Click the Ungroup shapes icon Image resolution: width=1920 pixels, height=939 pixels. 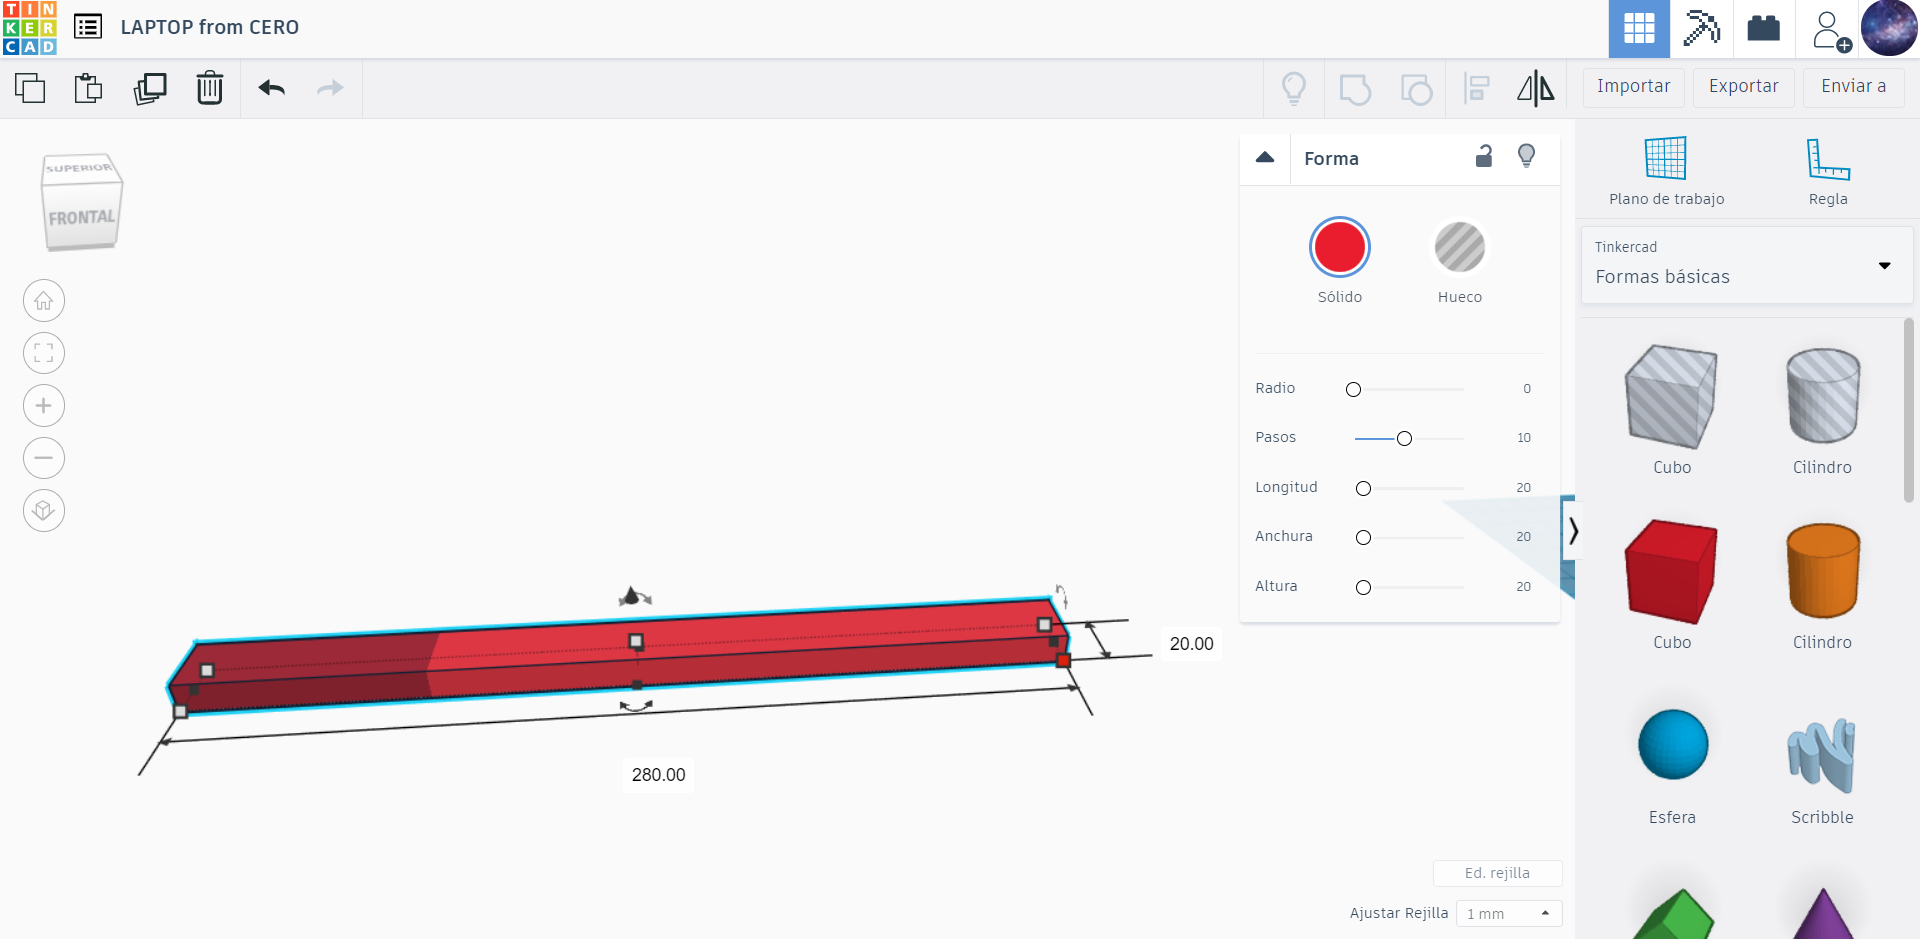tap(1416, 89)
